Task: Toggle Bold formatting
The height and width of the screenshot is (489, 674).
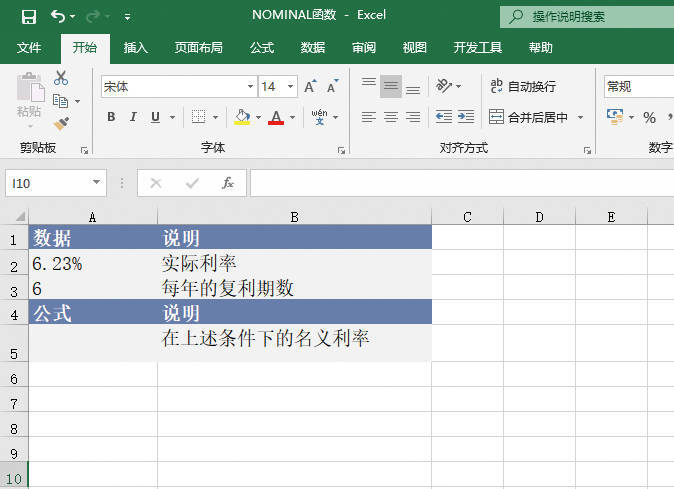Action: coord(111,117)
